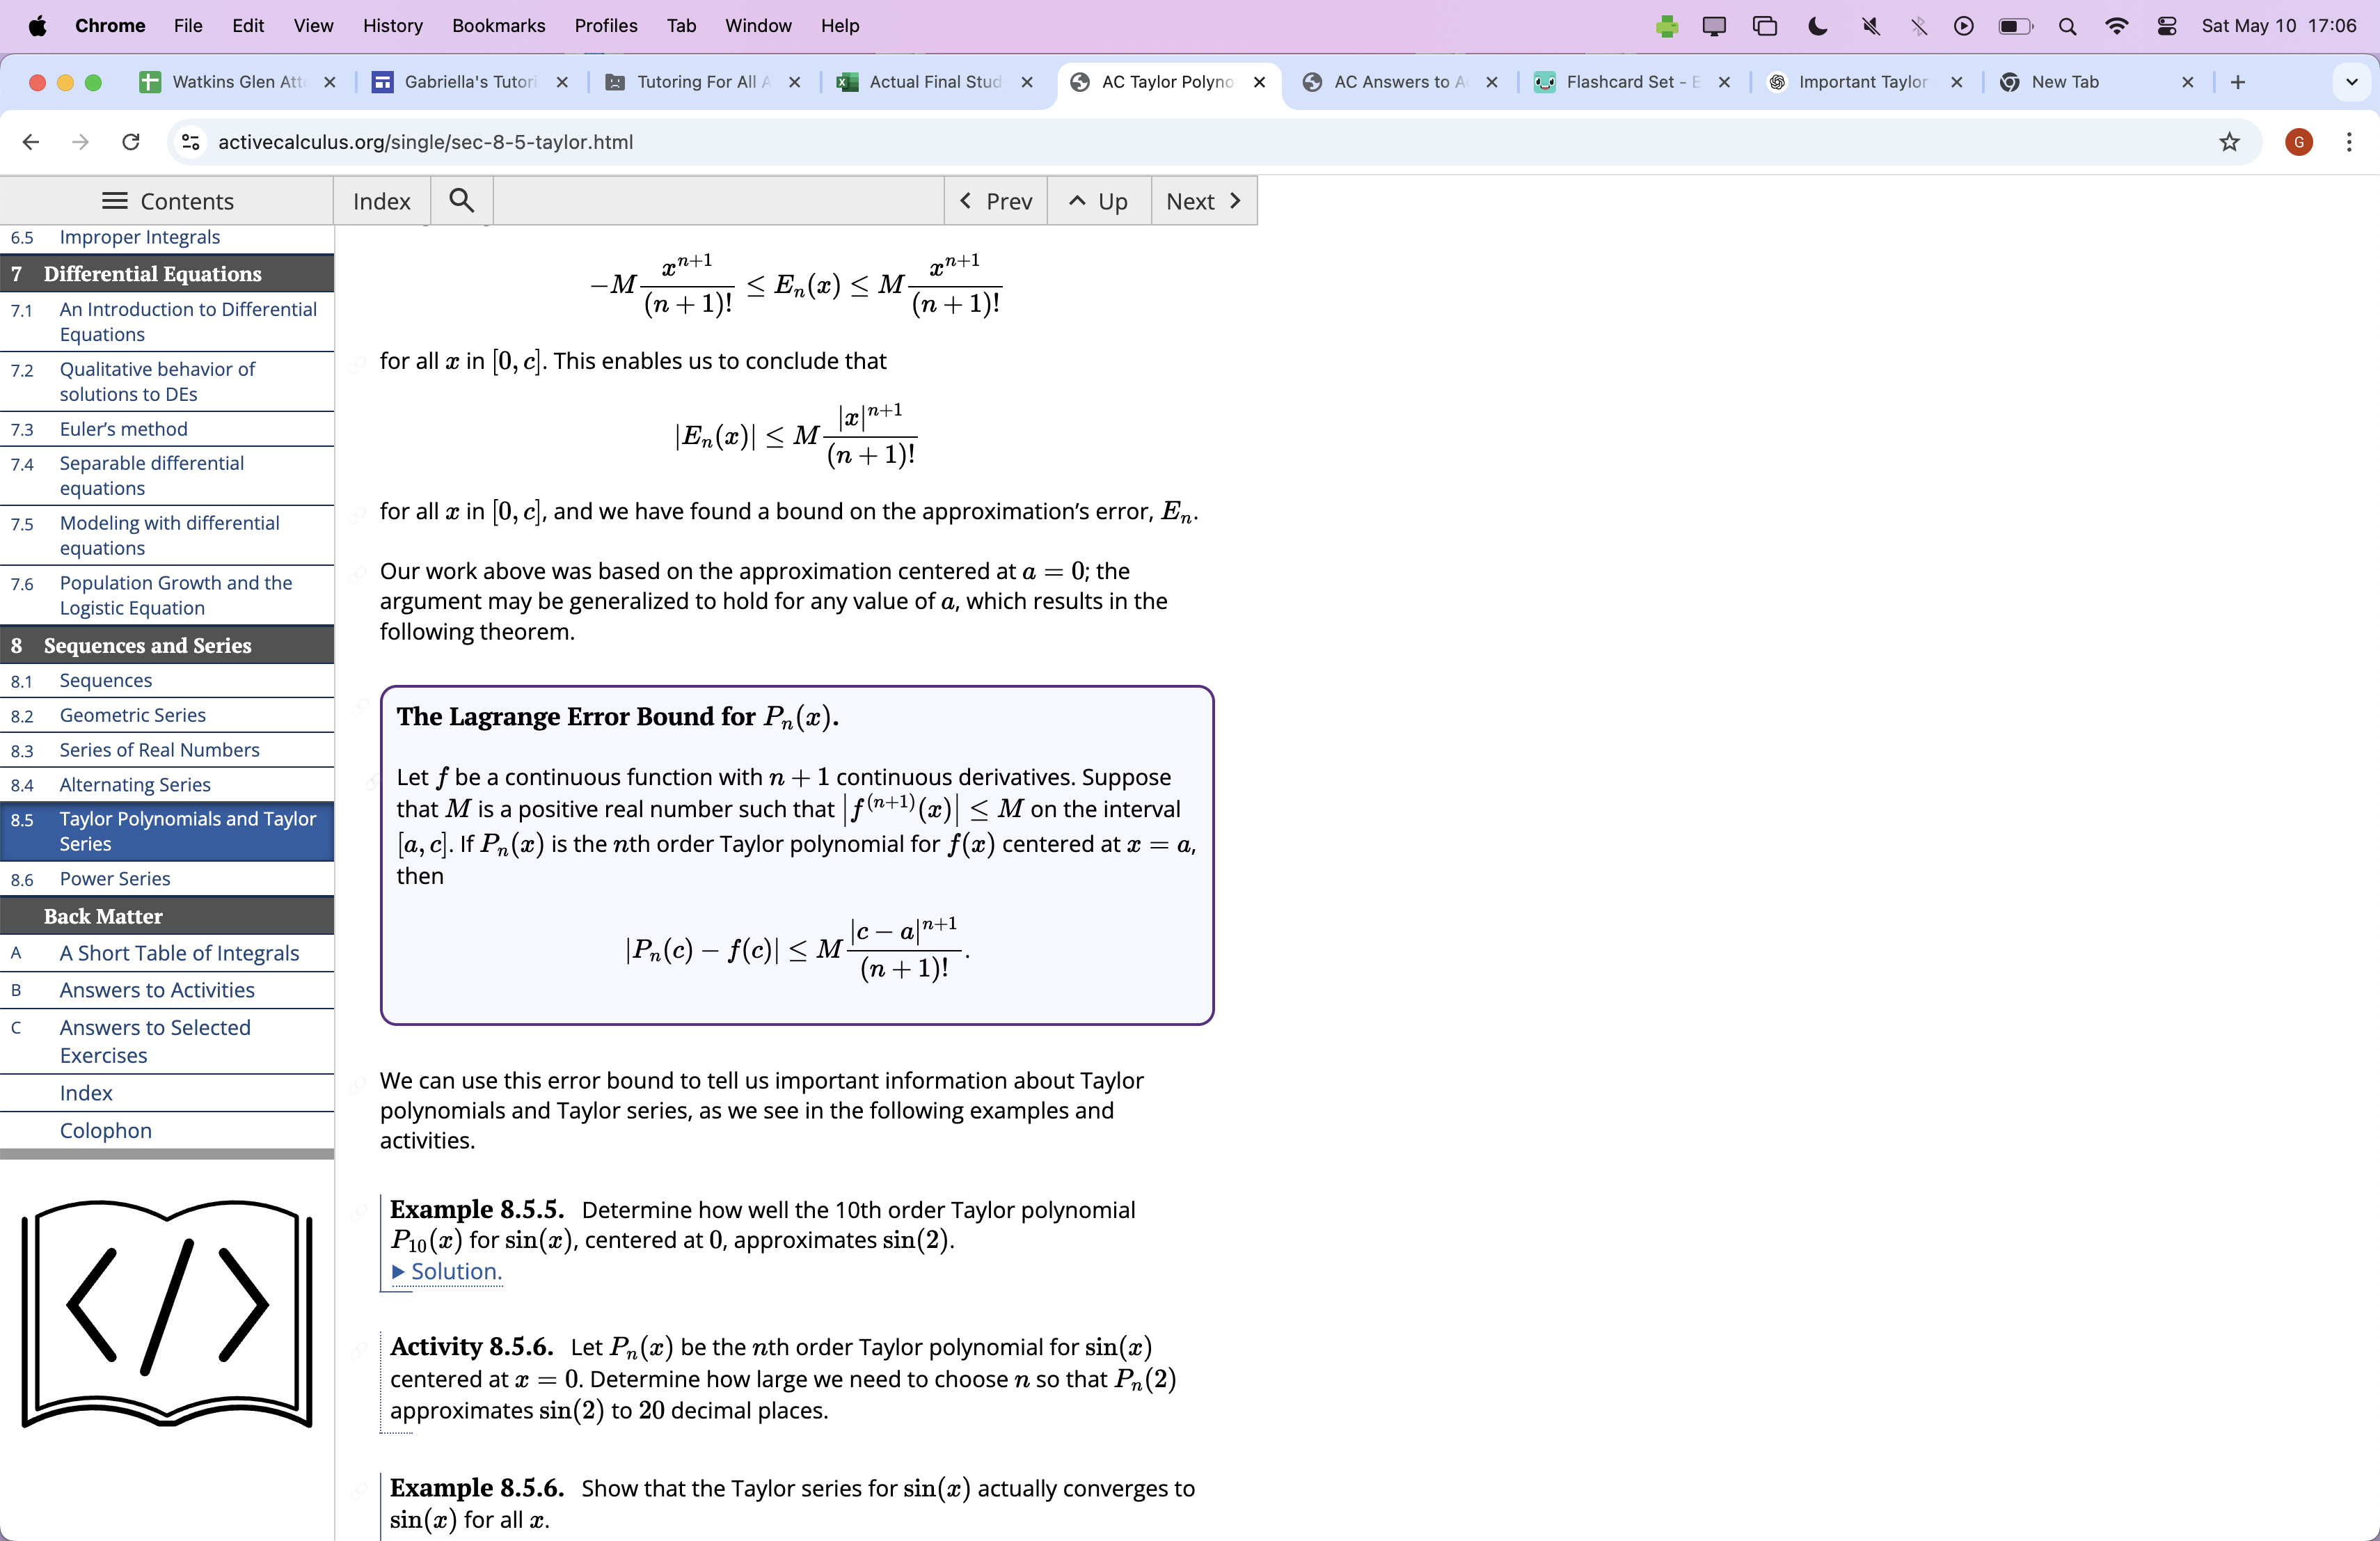Open Alternating Series section
The image size is (2380, 1541).
click(x=134, y=785)
